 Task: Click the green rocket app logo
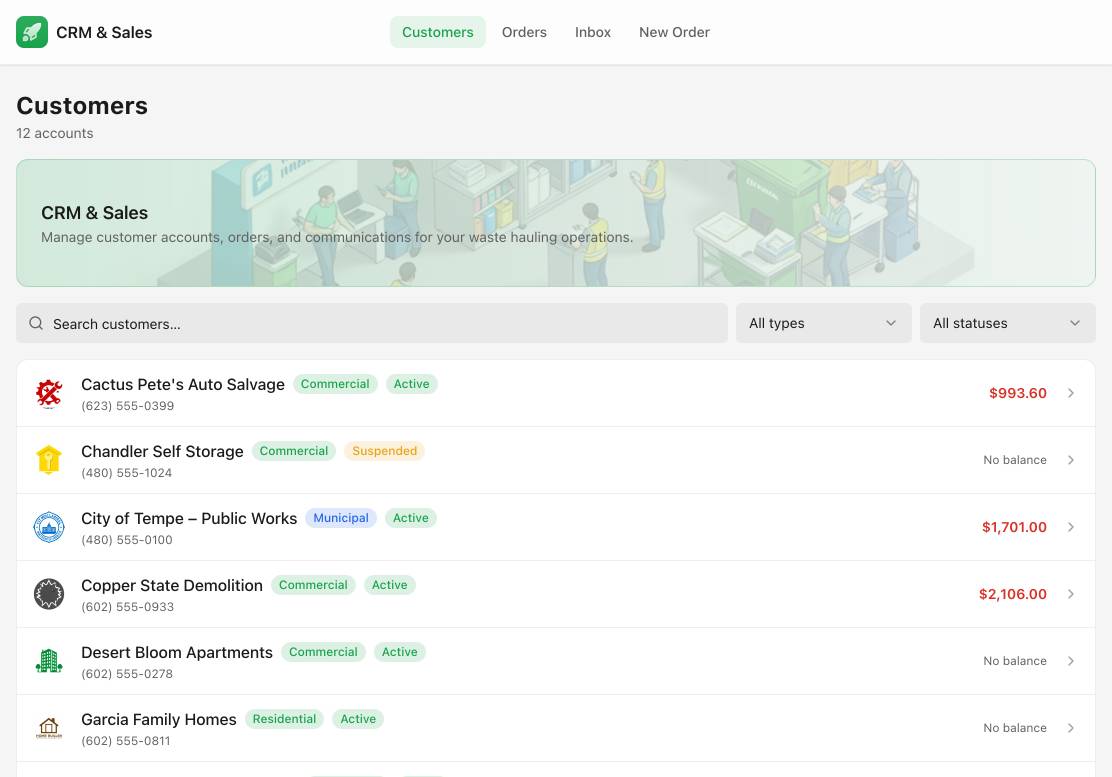point(32,32)
